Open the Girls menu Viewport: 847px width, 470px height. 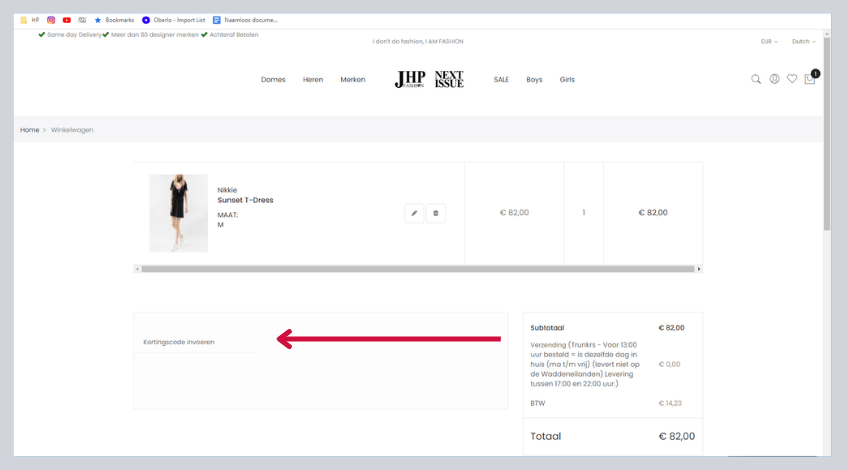tap(567, 79)
